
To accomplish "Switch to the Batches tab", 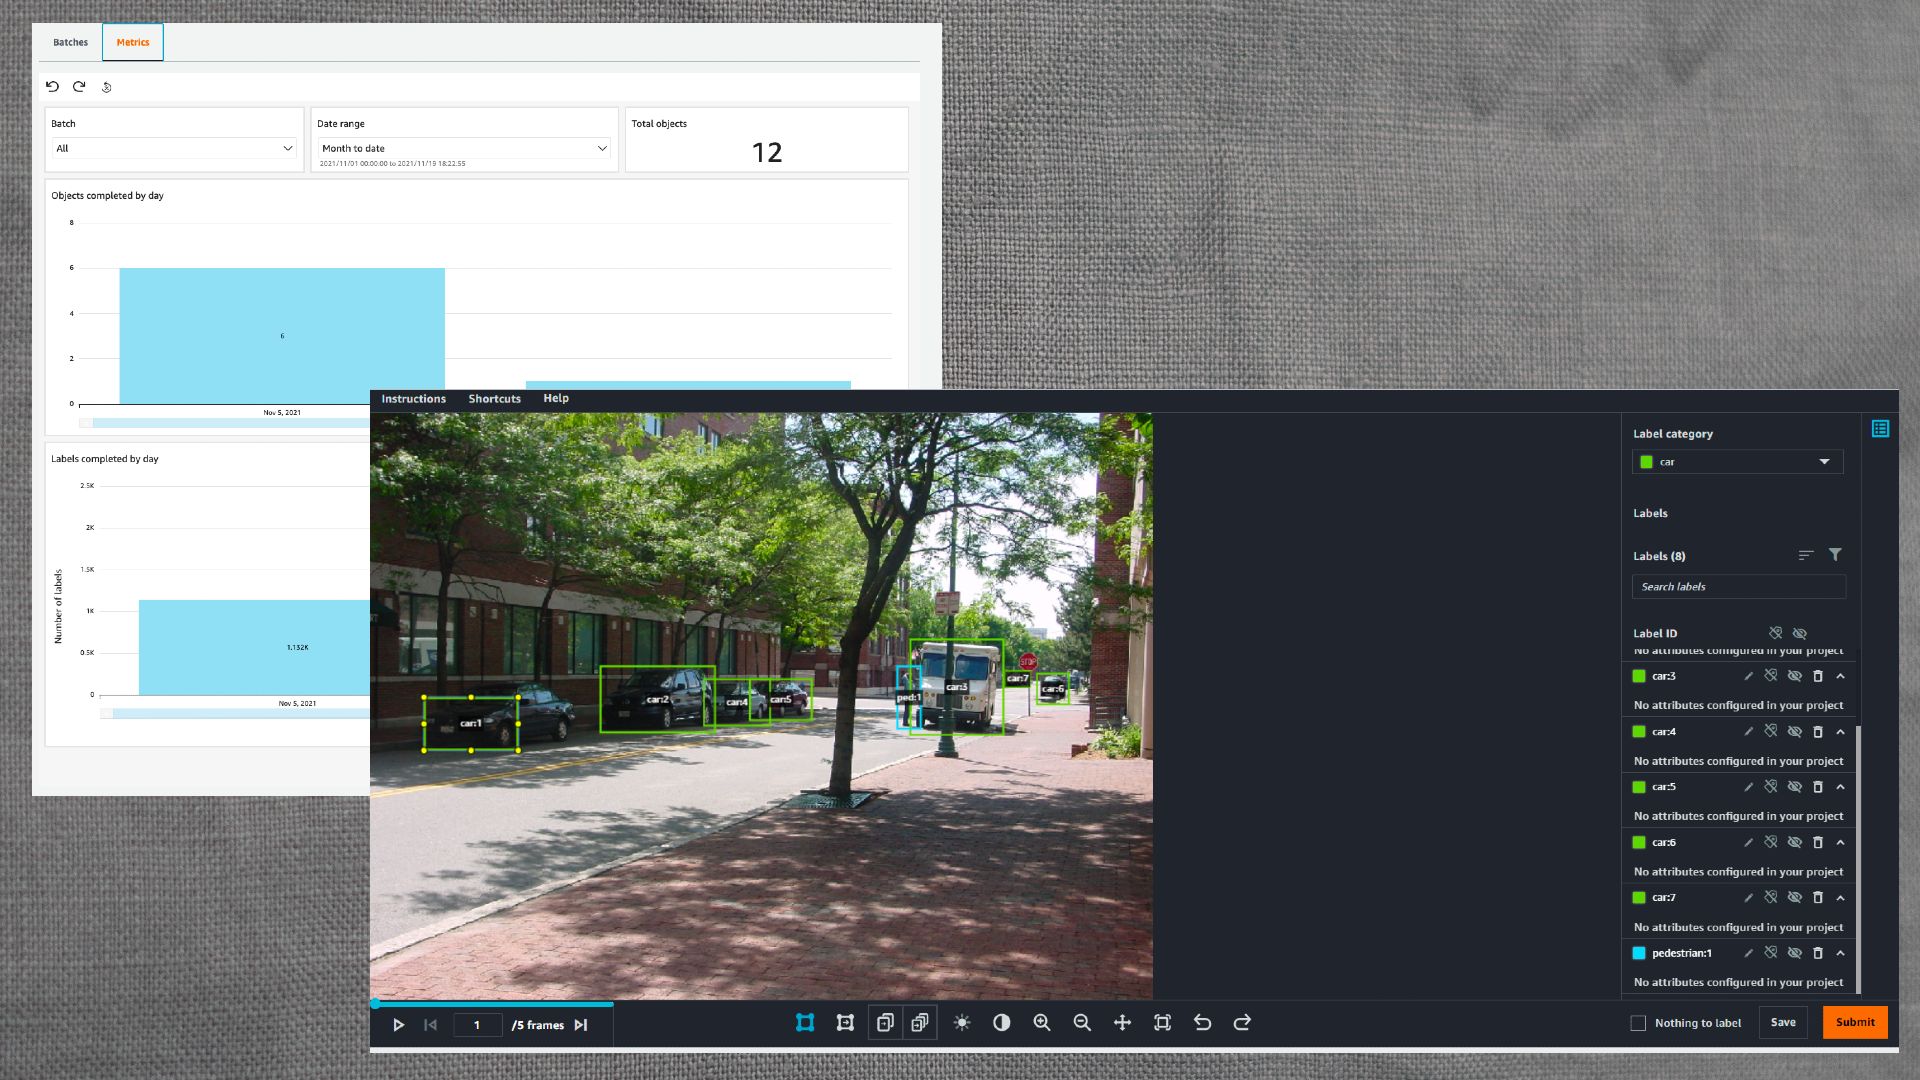I will [70, 42].
